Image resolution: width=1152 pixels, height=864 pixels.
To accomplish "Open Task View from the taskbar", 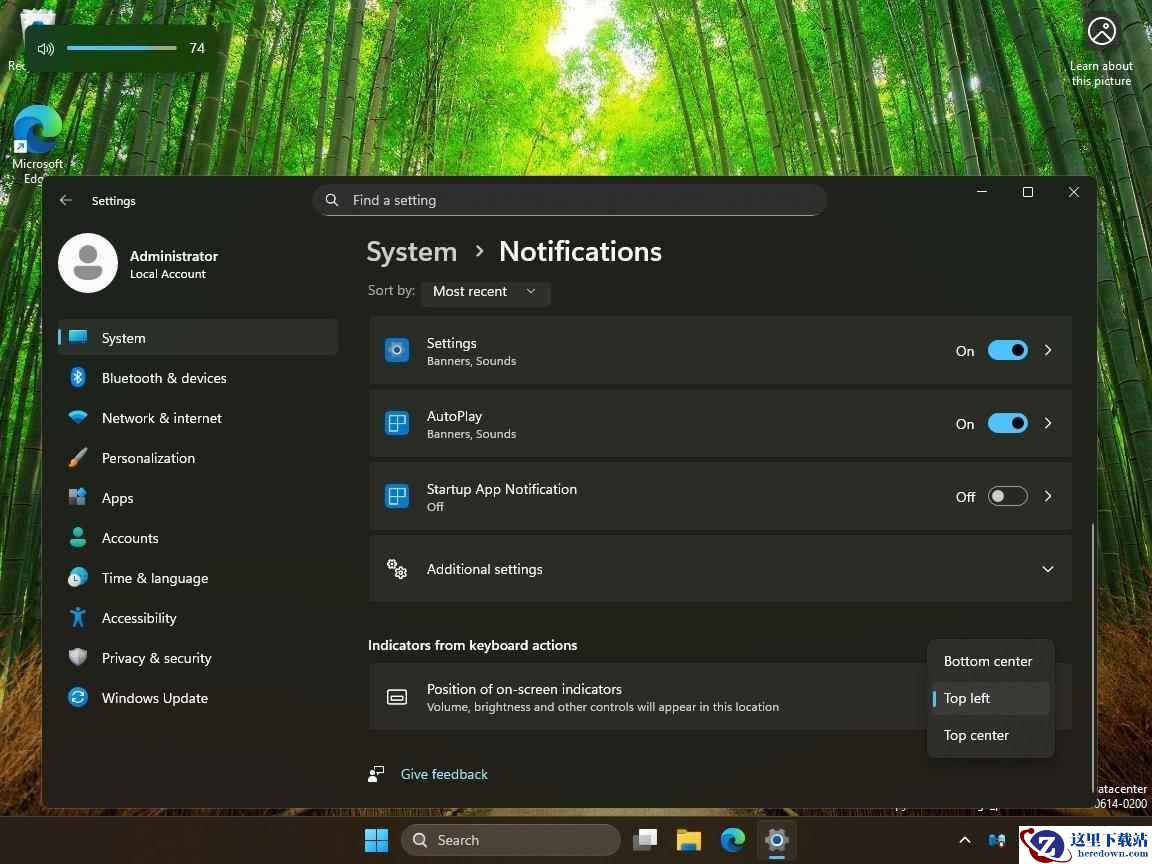I will 645,840.
